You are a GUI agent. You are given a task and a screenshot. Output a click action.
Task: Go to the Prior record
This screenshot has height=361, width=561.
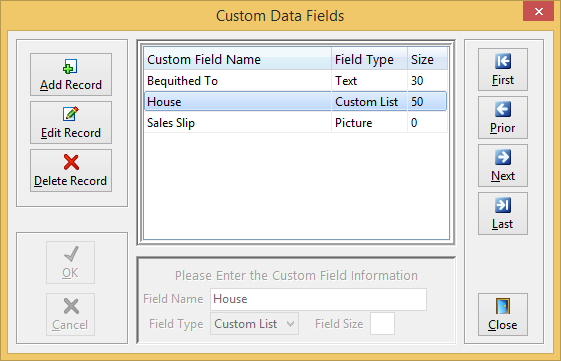(x=503, y=117)
